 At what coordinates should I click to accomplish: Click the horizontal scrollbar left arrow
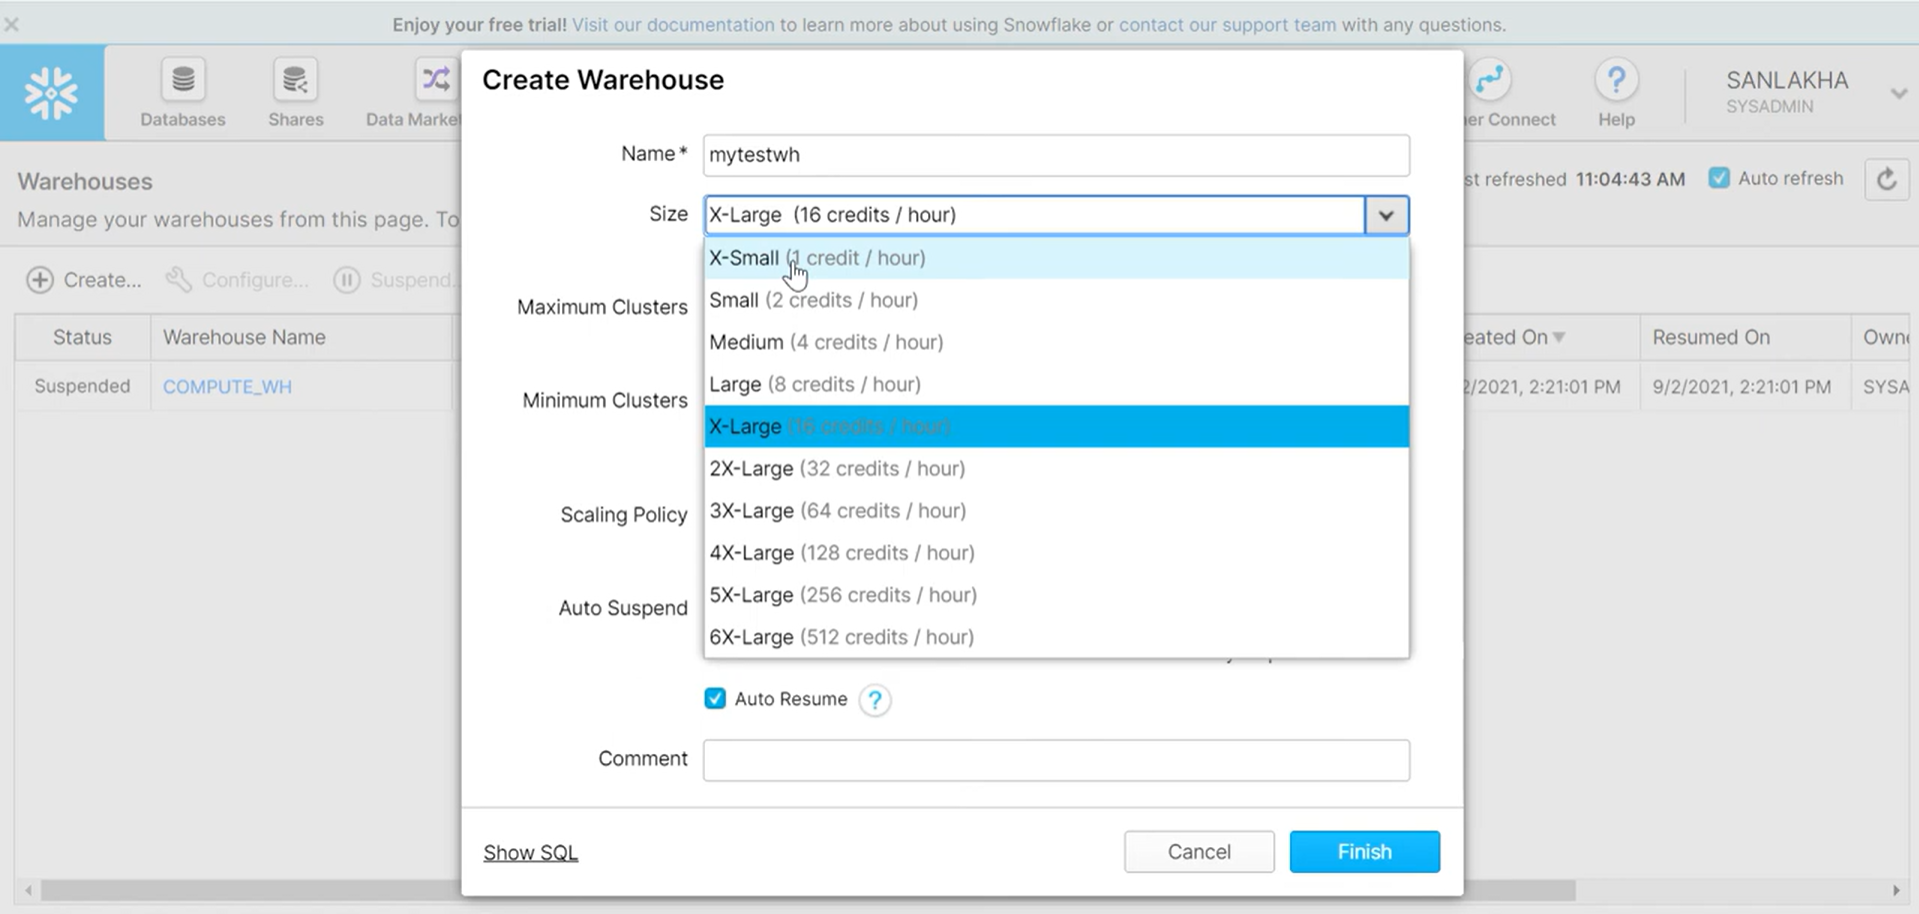click(28, 890)
